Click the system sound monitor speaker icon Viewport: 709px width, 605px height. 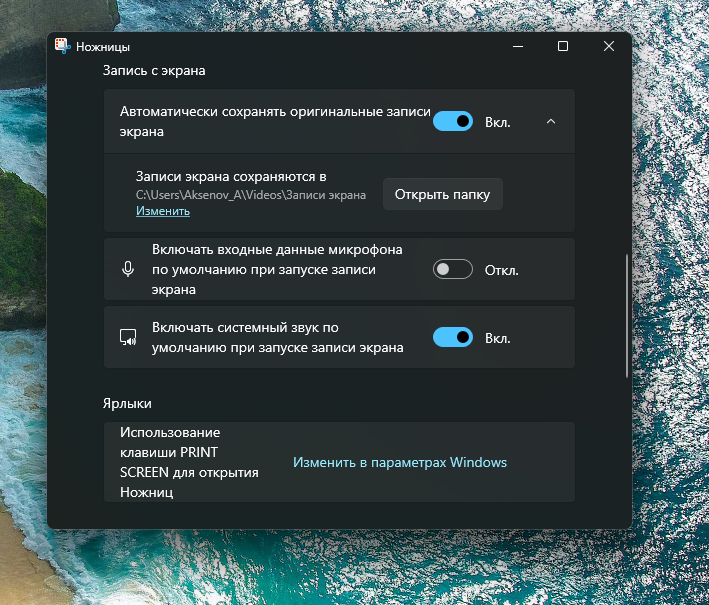point(128,338)
